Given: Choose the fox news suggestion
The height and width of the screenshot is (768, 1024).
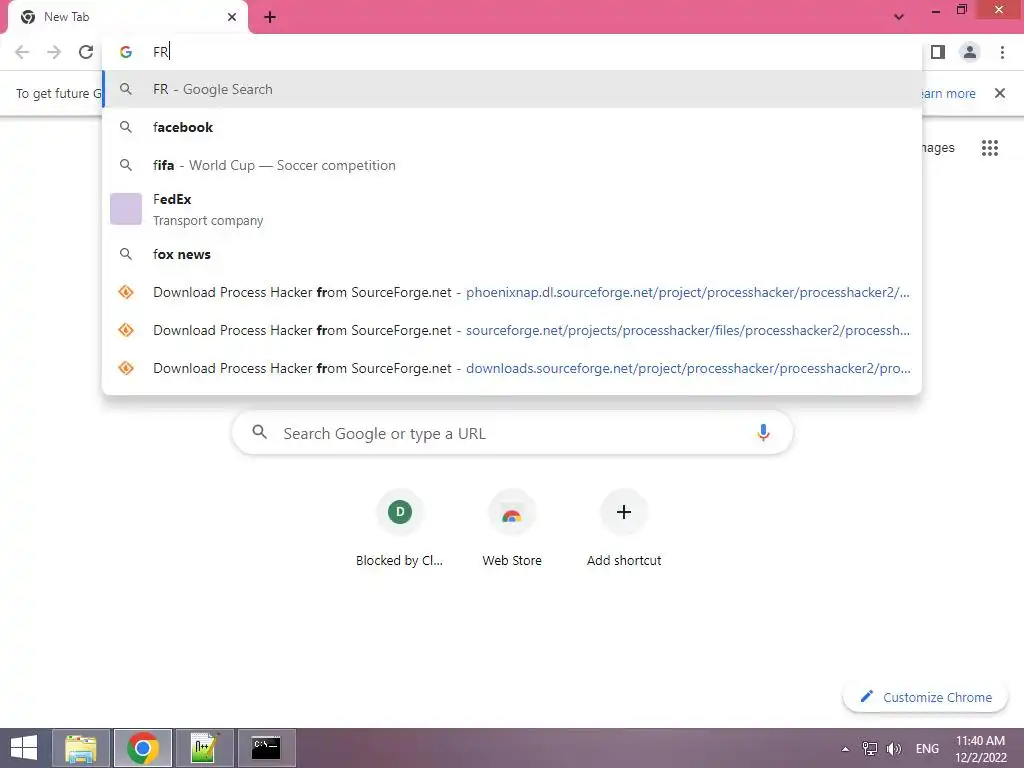Looking at the screenshot, I should coord(512,255).
